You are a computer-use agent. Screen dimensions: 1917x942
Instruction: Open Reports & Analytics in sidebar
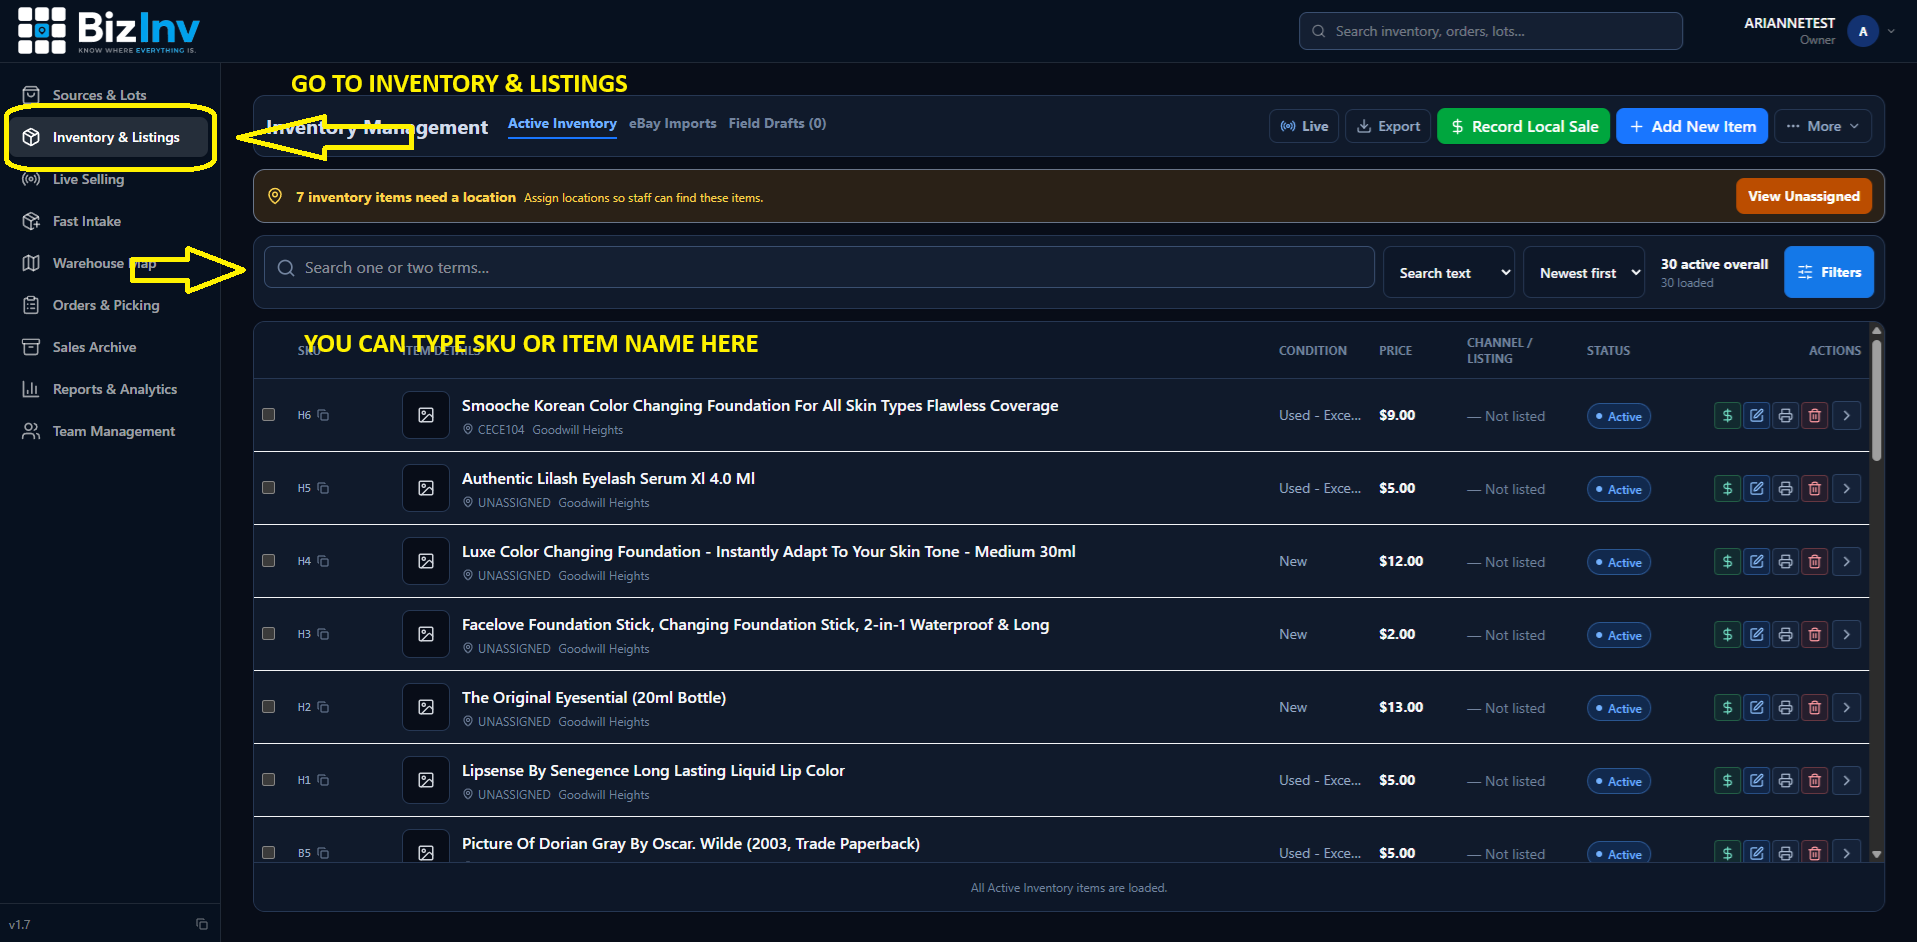(114, 389)
